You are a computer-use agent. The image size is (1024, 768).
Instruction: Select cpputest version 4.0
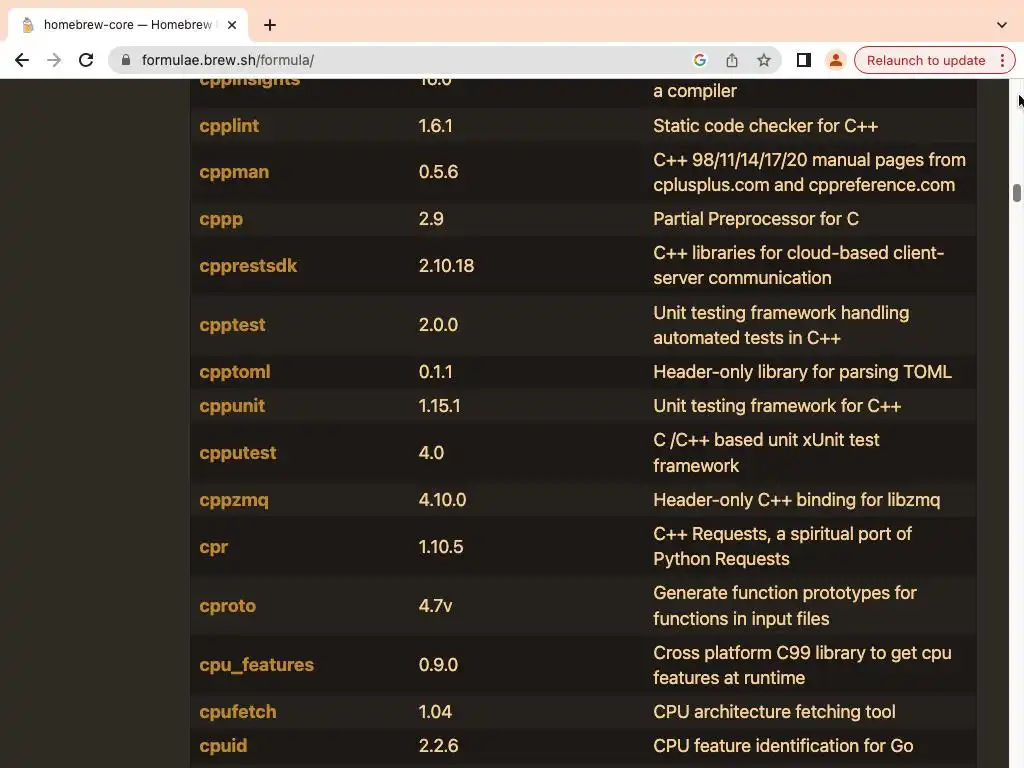[x=431, y=453]
